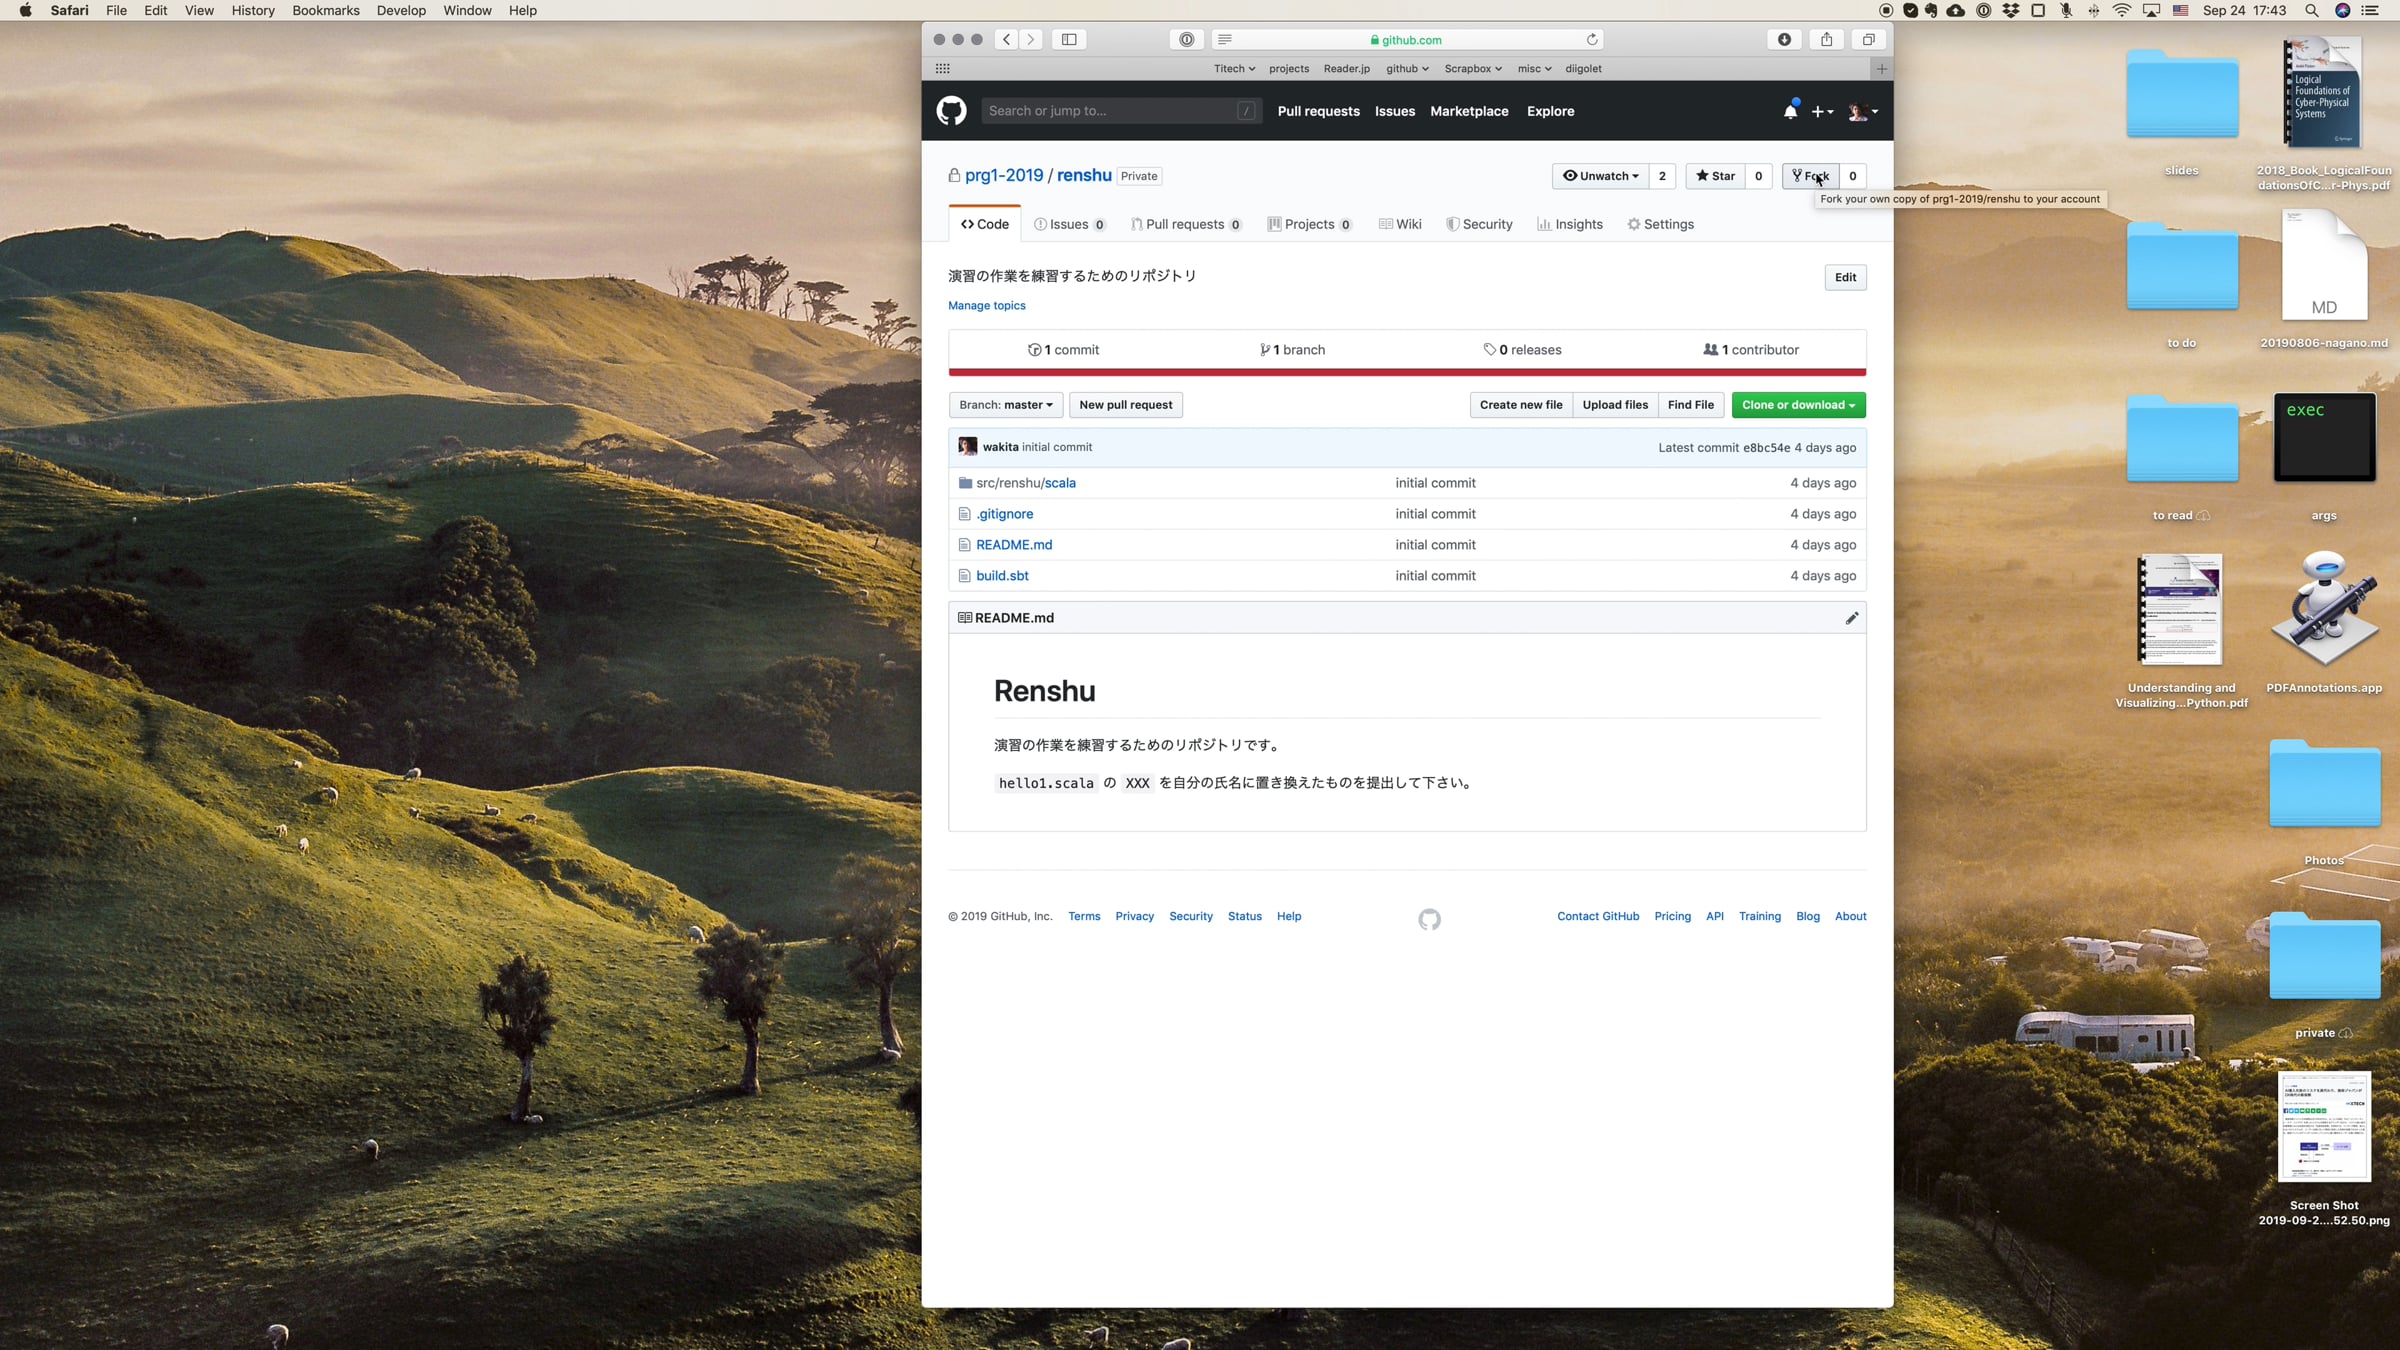Open Safari's share sheet icon
The image size is (2400, 1350).
pyautogui.click(x=1826, y=40)
